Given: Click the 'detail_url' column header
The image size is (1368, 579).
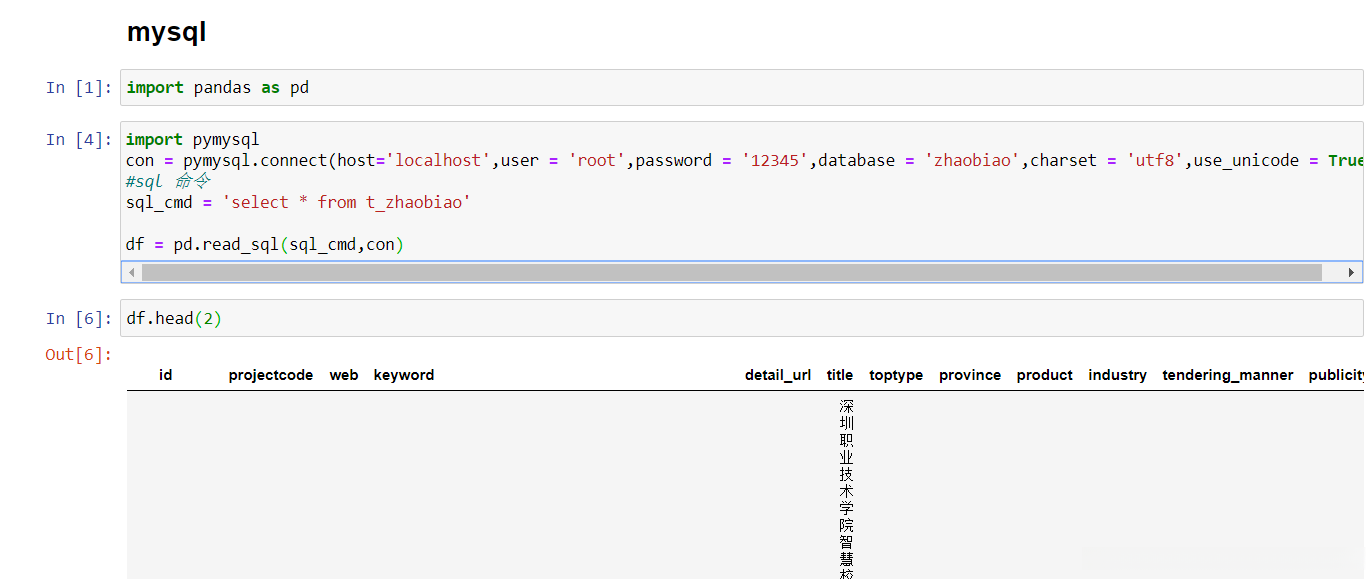Looking at the screenshot, I should click(778, 375).
